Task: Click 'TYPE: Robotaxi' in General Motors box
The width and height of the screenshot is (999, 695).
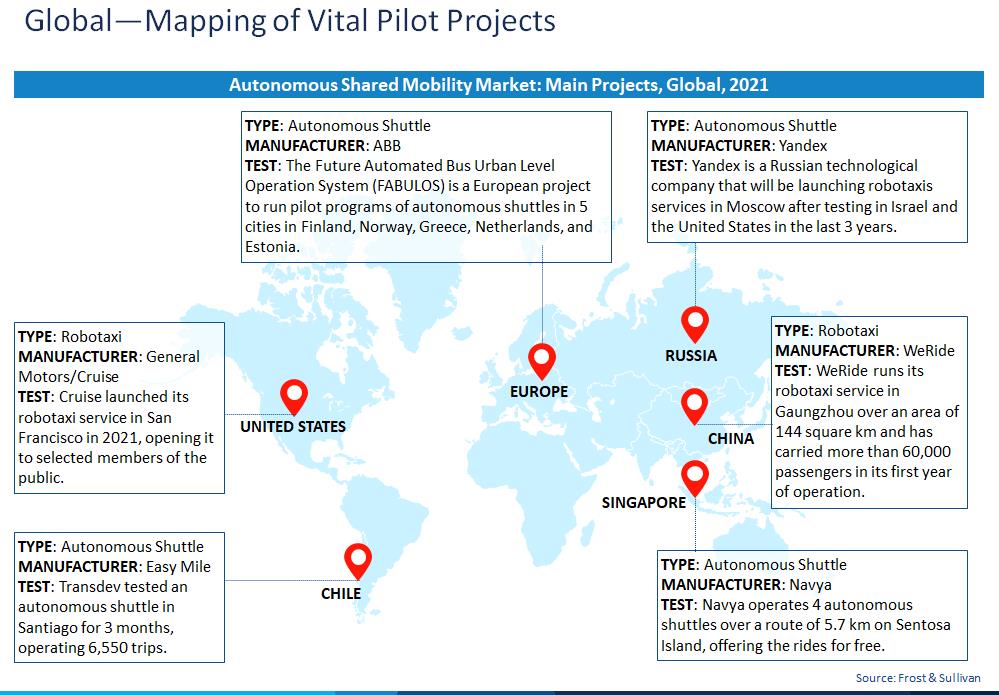Action: pos(69,337)
